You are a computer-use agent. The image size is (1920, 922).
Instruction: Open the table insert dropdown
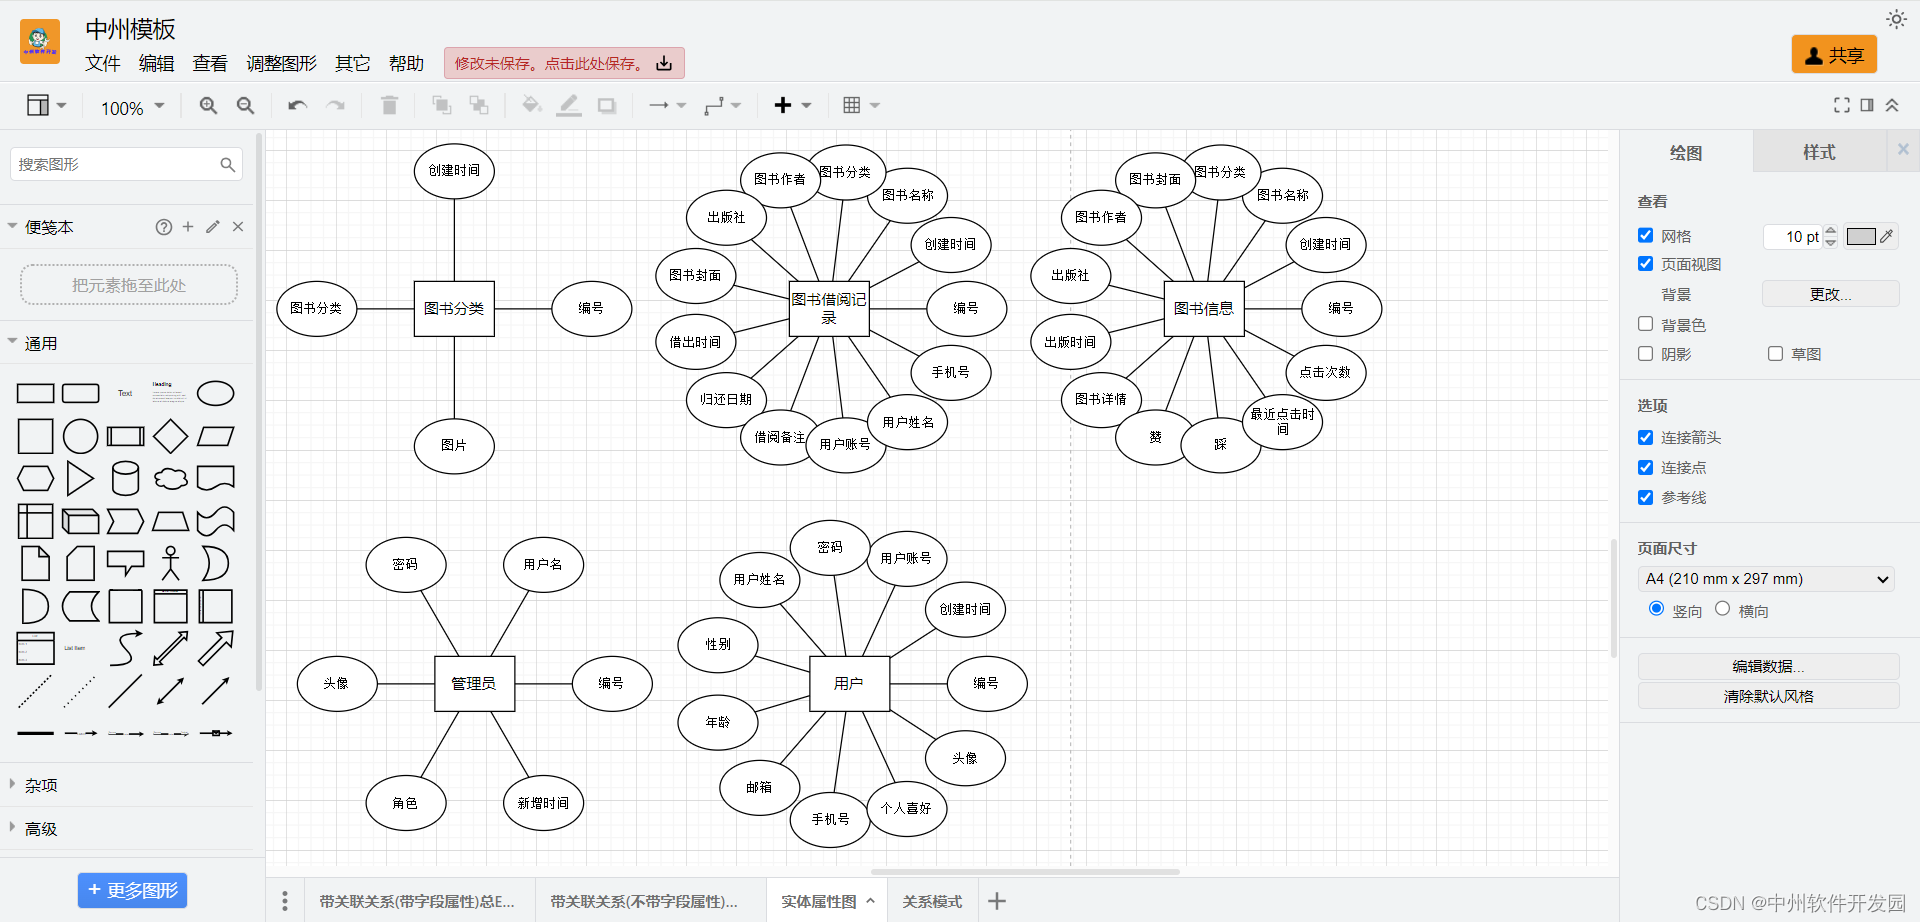pyautogui.click(x=861, y=105)
